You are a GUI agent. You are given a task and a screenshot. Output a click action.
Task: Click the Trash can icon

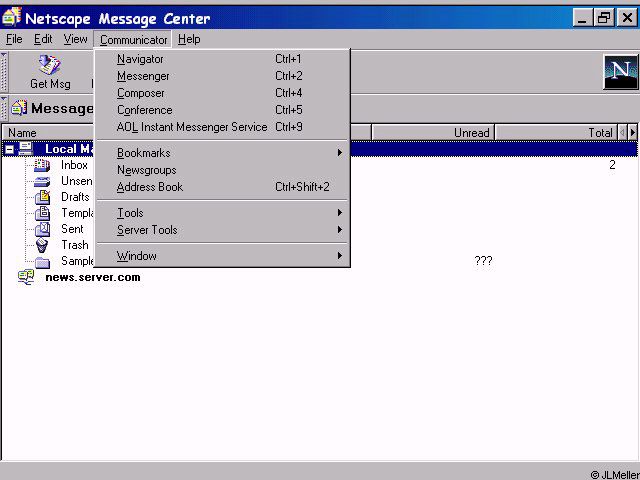(x=42, y=245)
